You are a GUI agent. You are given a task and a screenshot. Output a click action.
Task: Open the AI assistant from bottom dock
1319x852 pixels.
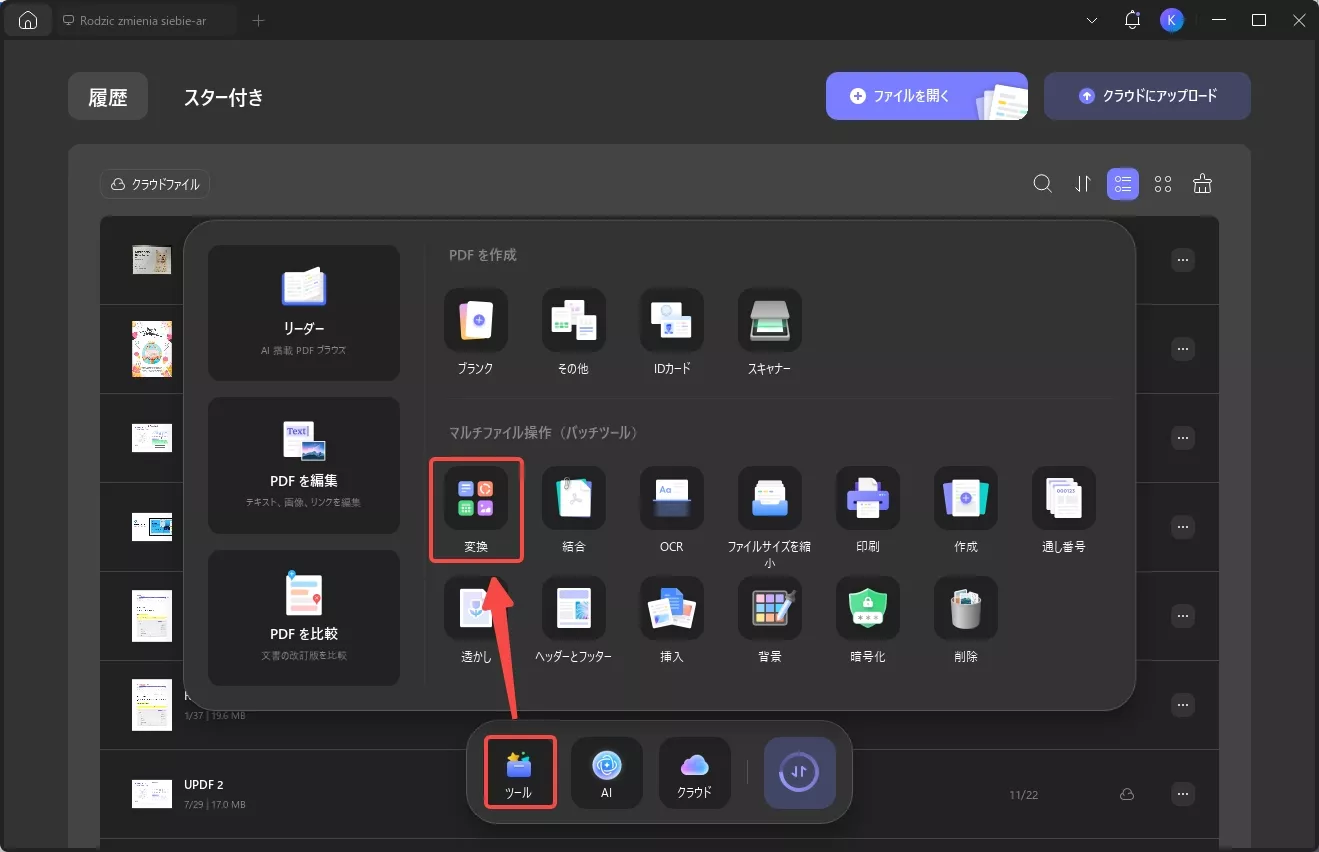coord(607,772)
